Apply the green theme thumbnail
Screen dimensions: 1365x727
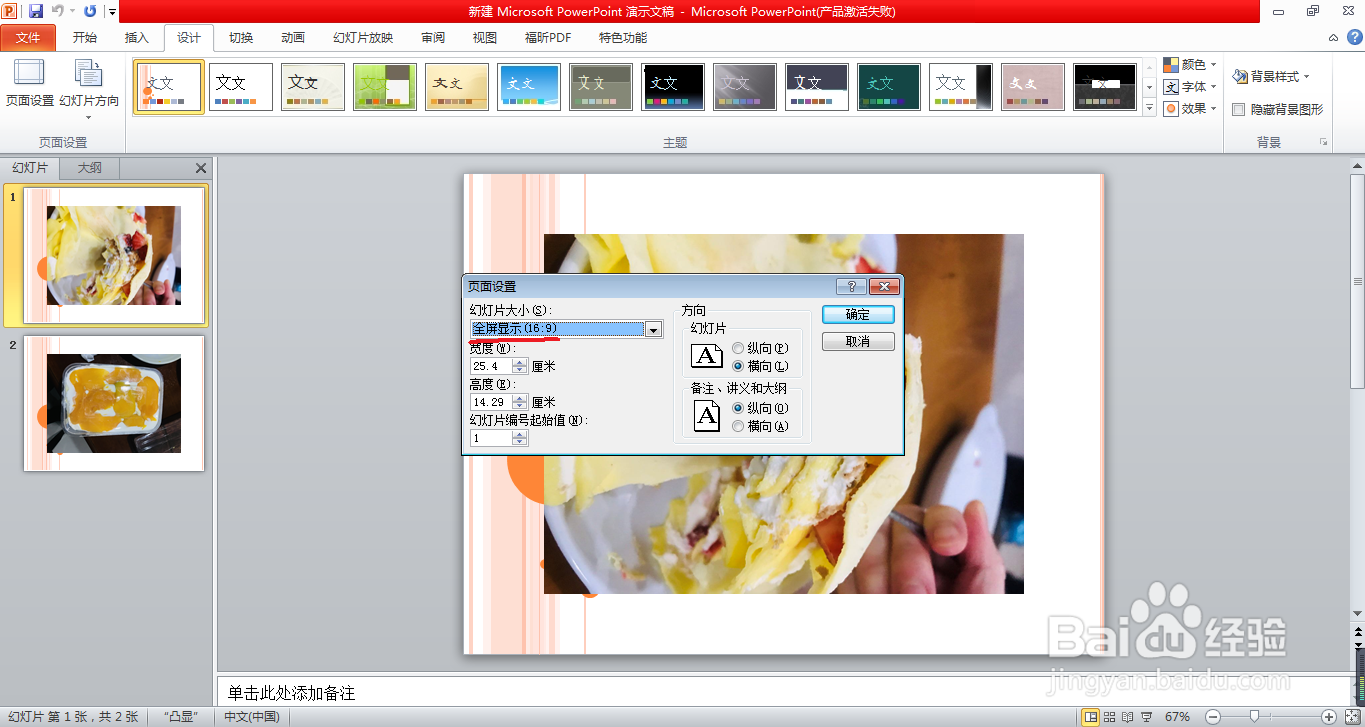tap(385, 86)
